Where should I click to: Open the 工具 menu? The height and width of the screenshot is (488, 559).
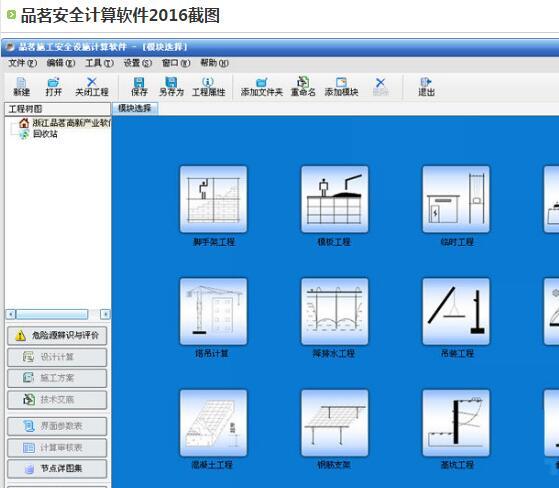point(99,63)
